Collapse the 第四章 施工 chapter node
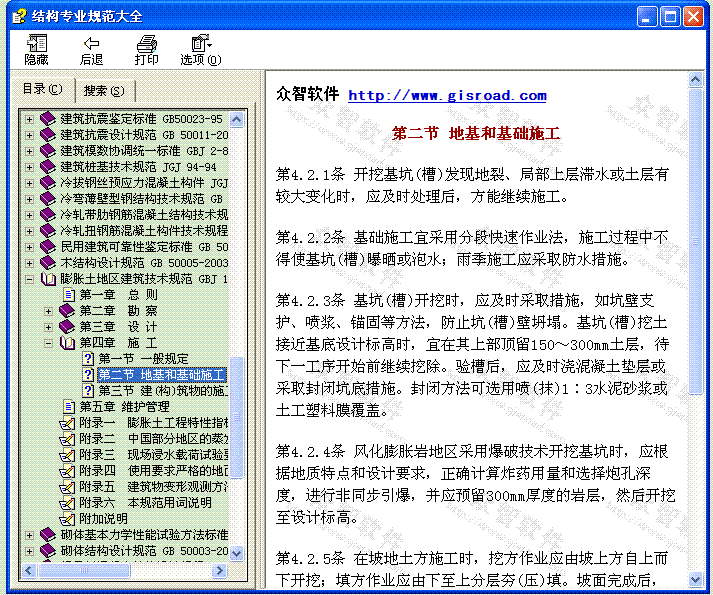This screenshot has height=595, width=713. 49,343
